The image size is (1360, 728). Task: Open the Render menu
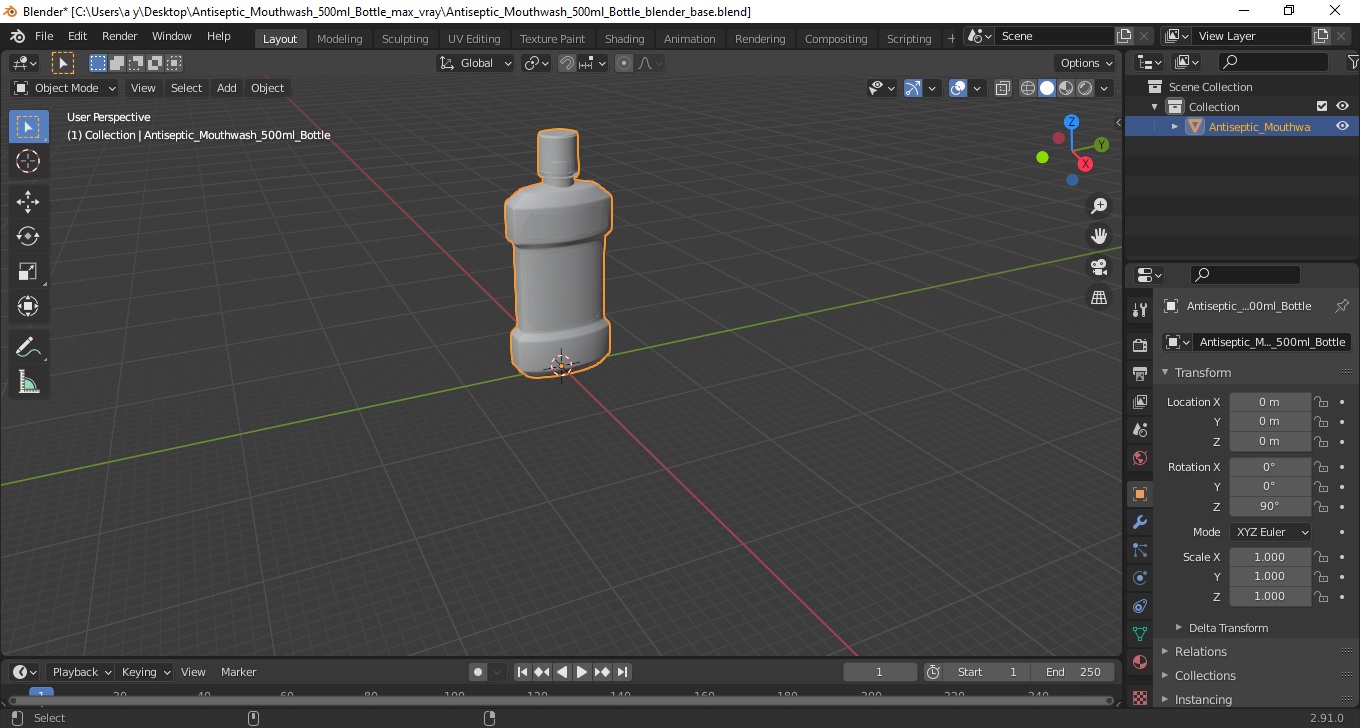pyautogui.click(x=119, y=36)
